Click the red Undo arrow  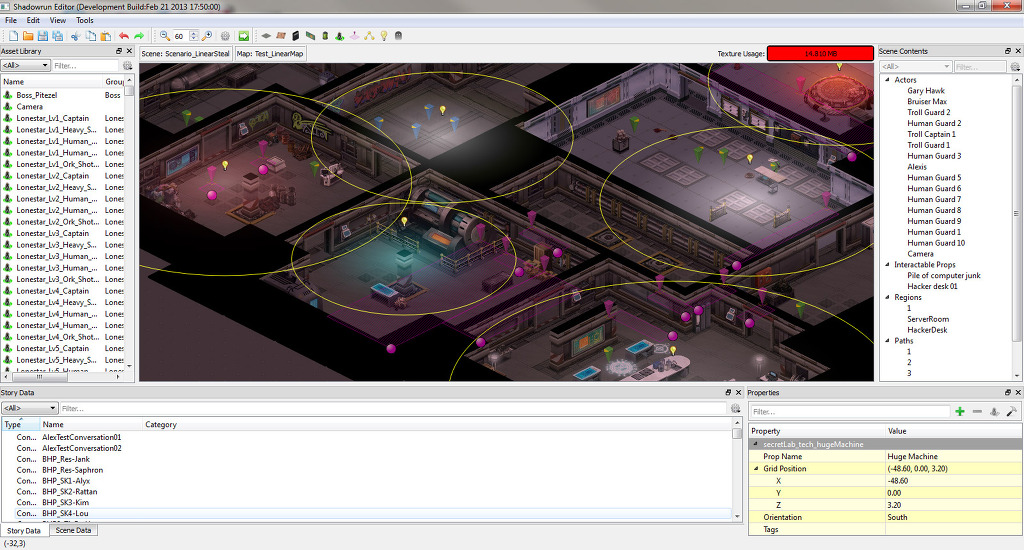click(123, 36)
